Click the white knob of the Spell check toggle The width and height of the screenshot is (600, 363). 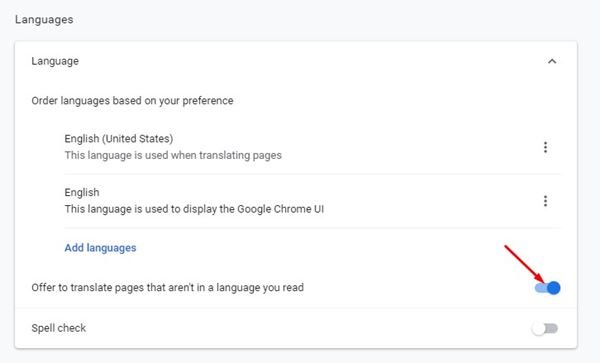click(x=538, y=328)
